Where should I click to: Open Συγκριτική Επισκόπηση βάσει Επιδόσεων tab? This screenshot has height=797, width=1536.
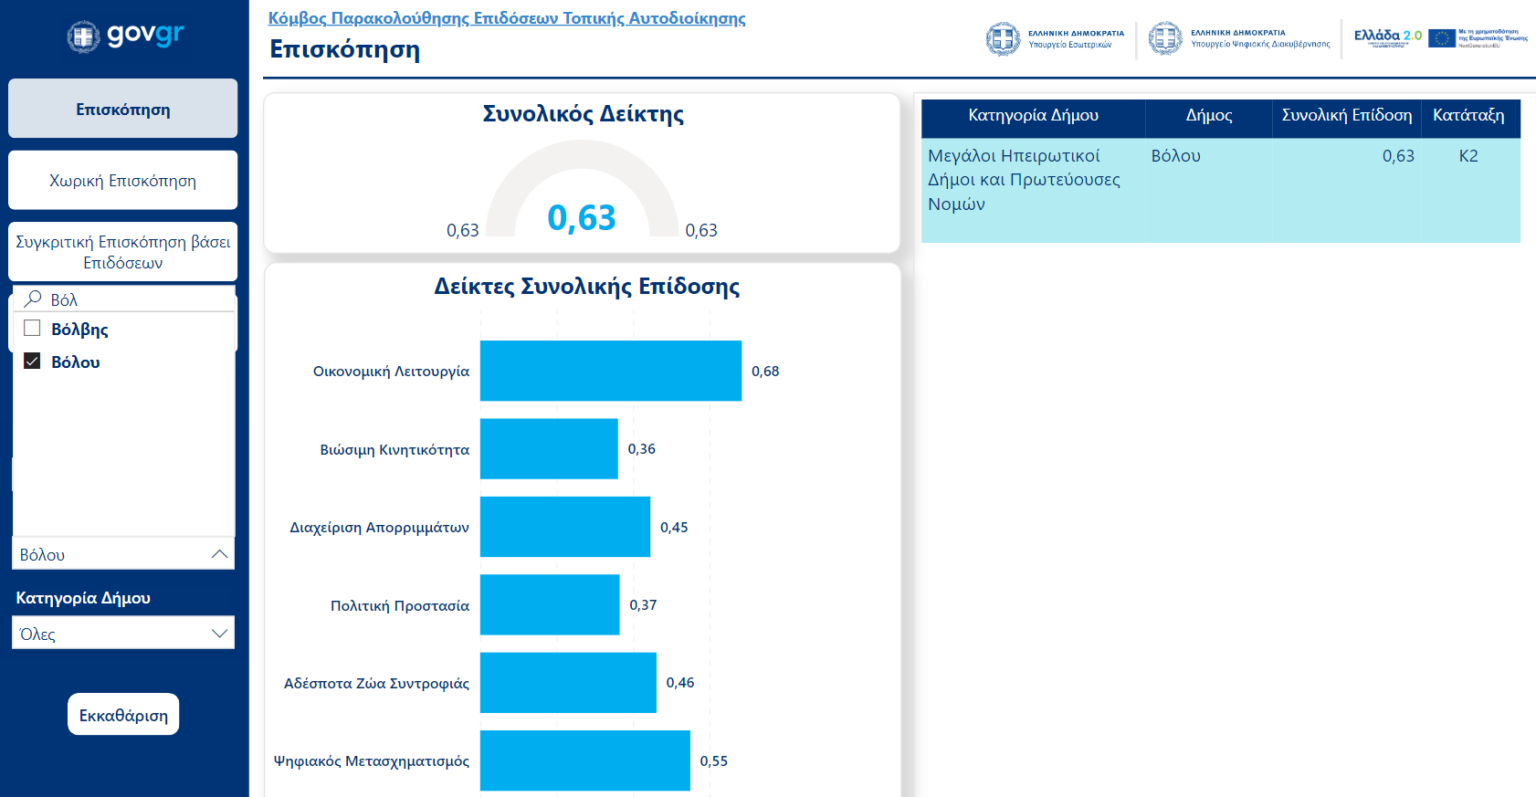click(x=123, y=252)
